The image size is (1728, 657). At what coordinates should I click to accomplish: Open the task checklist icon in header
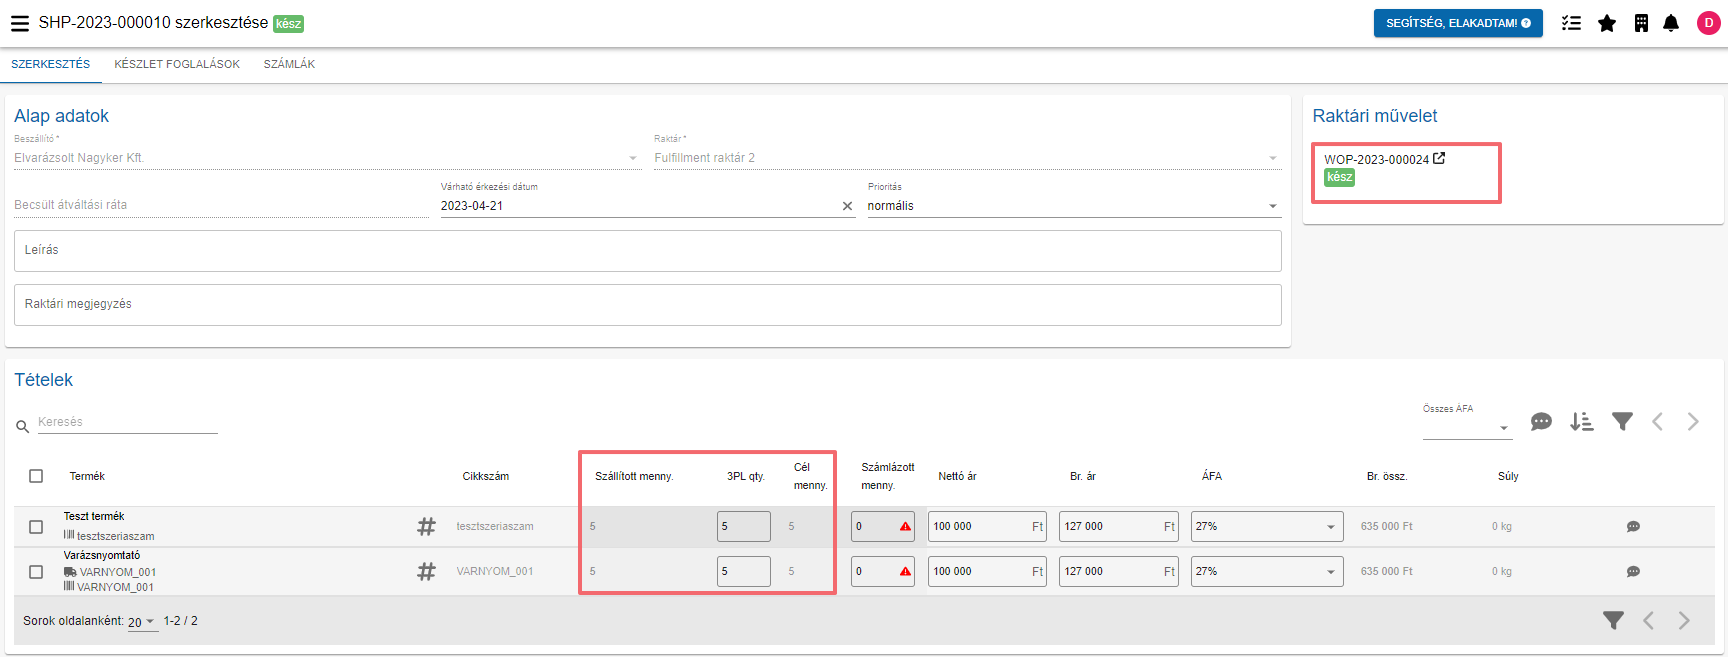(x=1572, y=23)
